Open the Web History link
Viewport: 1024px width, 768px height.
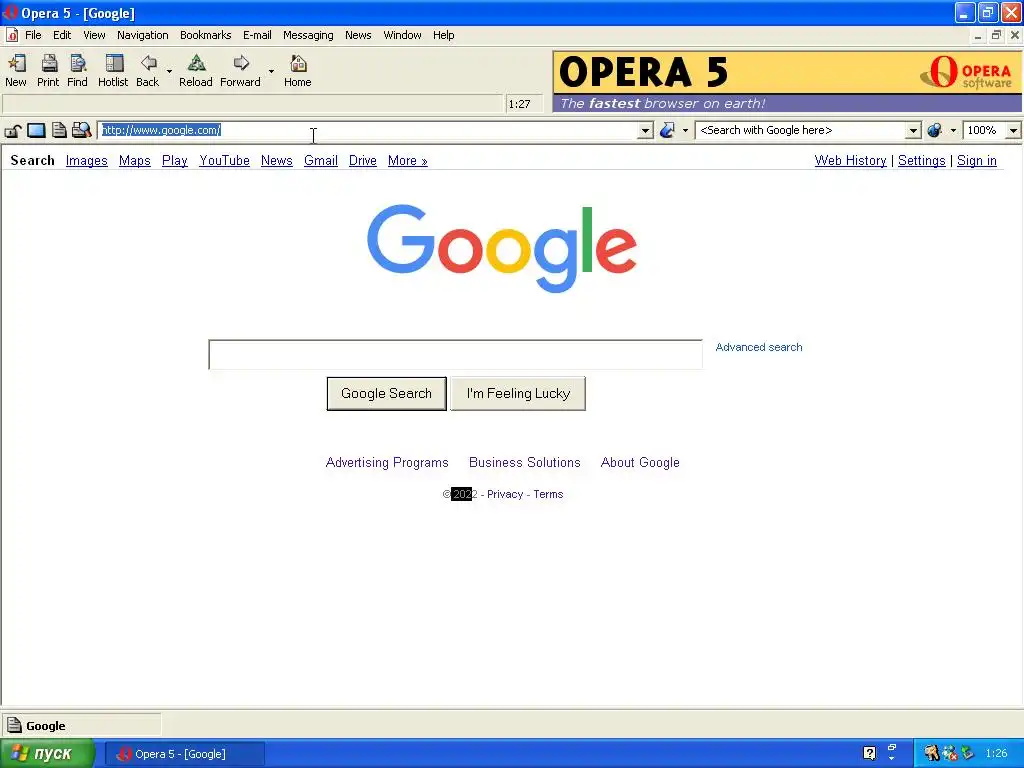click(850, 161)
